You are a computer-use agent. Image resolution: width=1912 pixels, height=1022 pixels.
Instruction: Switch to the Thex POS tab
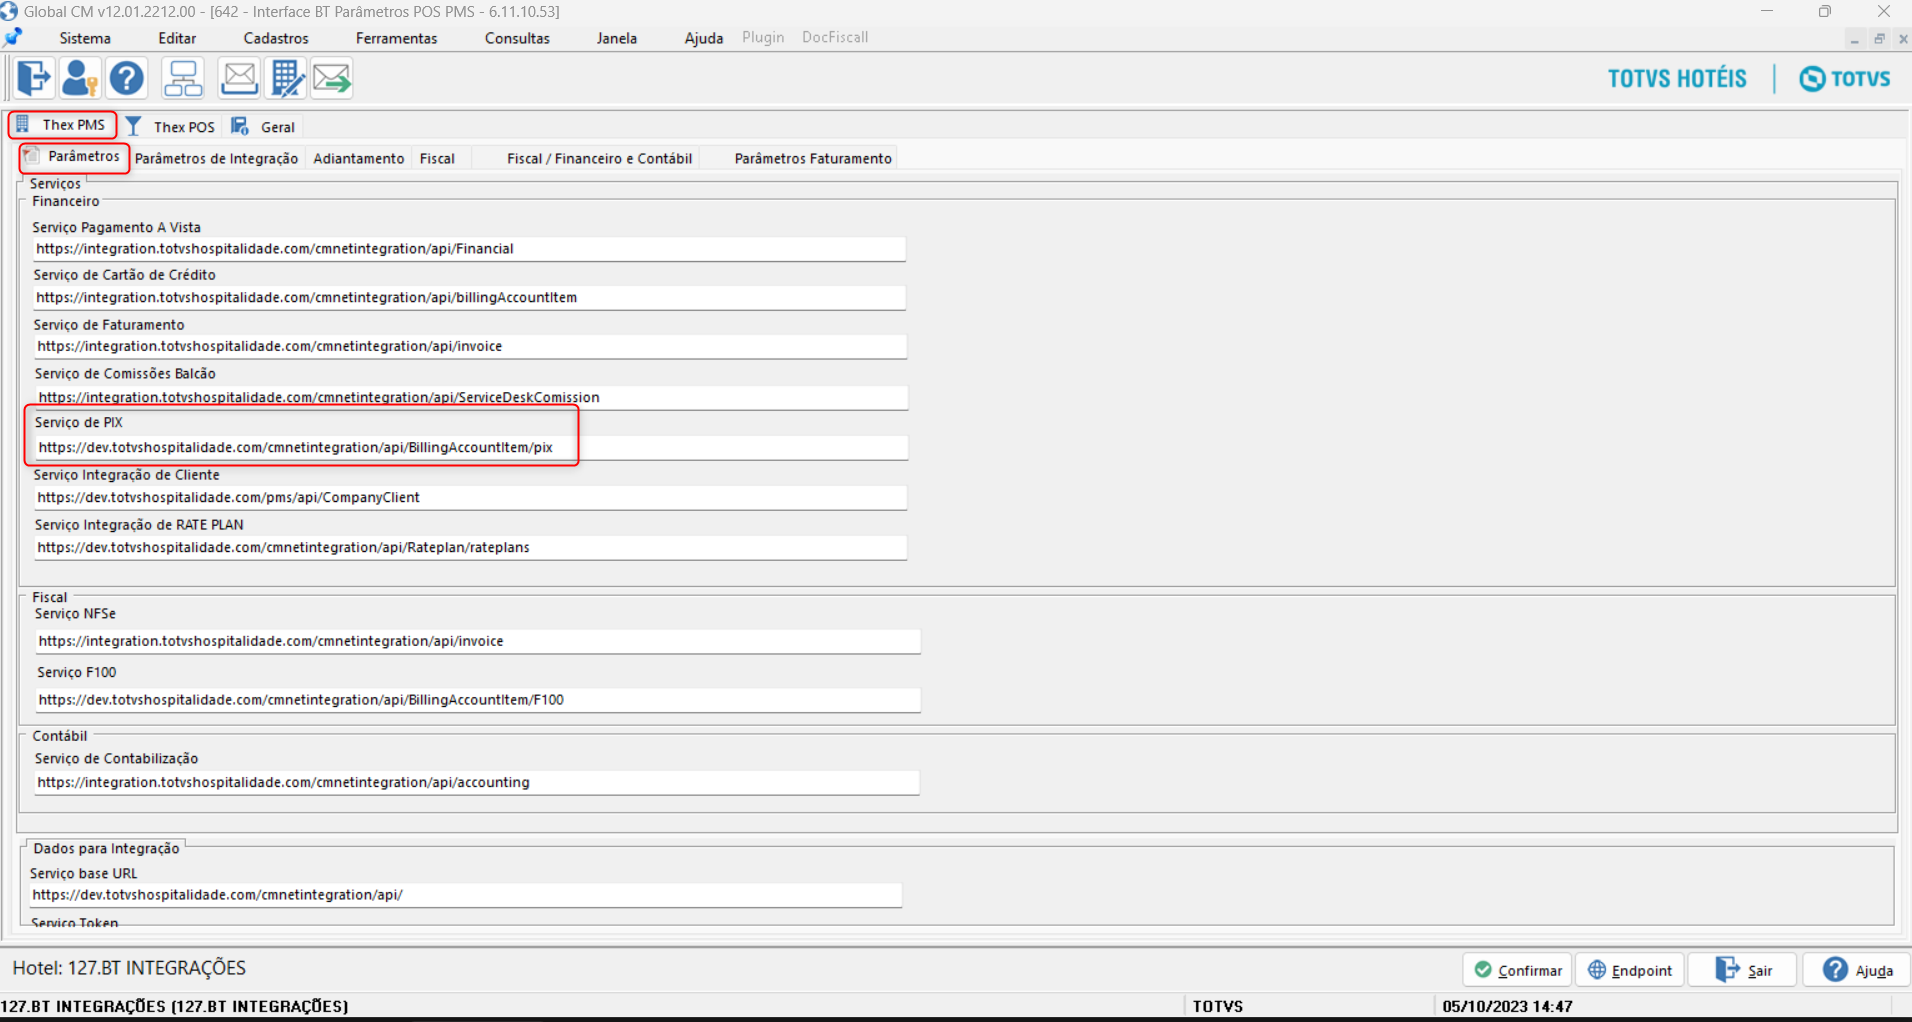tap(171, 127)
